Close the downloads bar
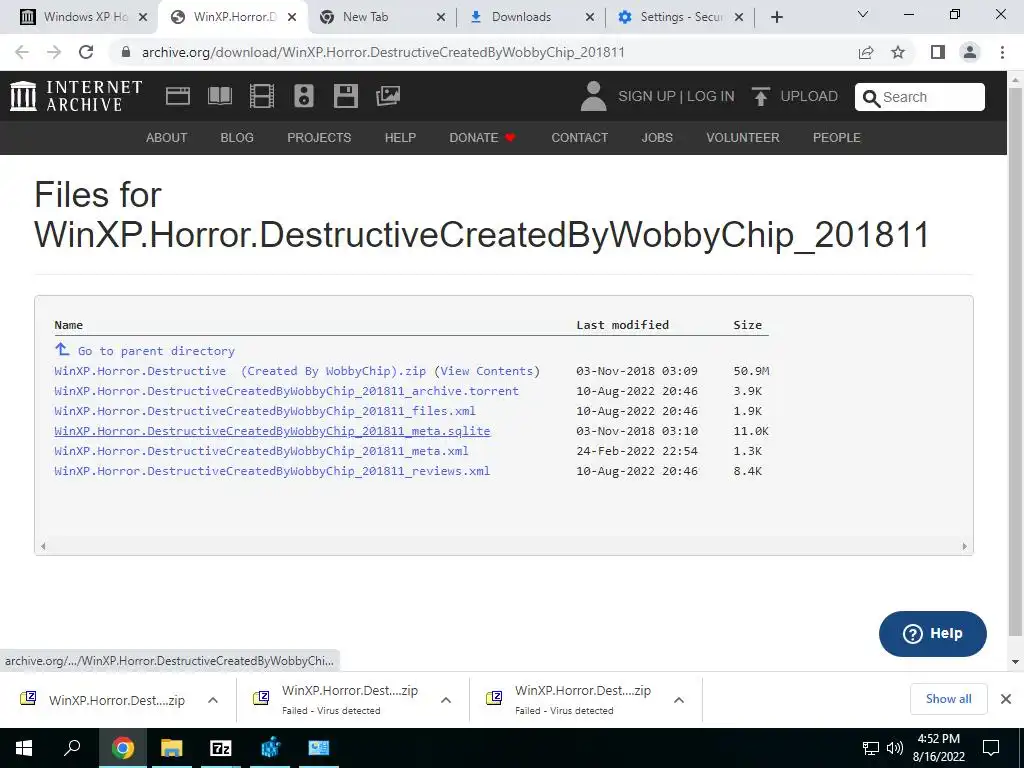The image size is (1024, 768). coord(1006,699)
